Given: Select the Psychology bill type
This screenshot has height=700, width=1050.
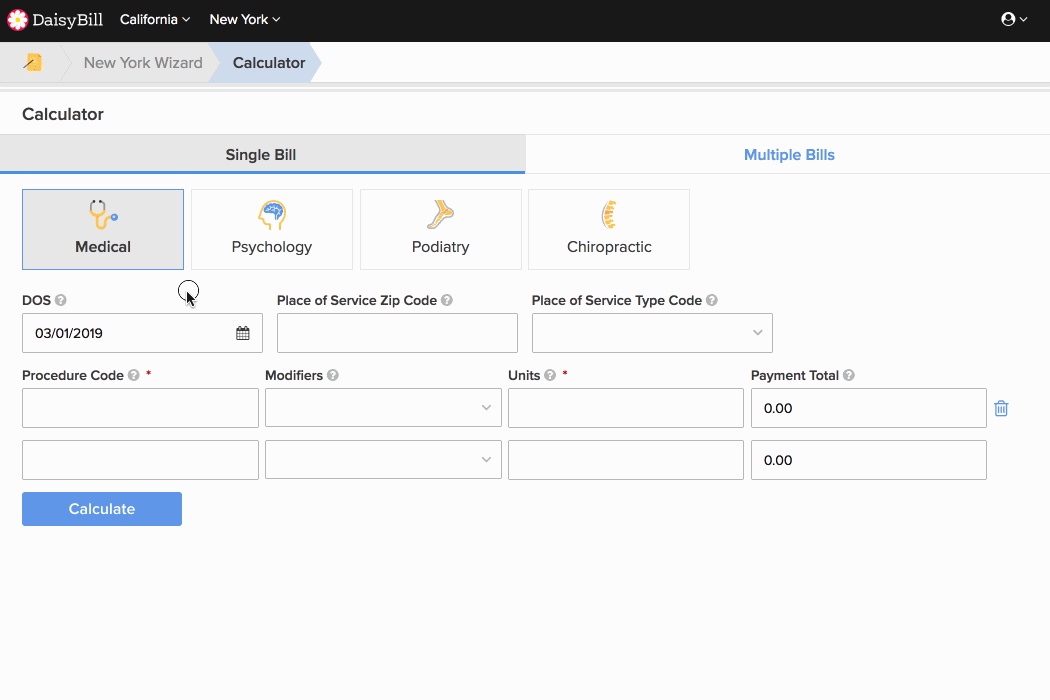Looking at the screenshot, I should [272, 229].
